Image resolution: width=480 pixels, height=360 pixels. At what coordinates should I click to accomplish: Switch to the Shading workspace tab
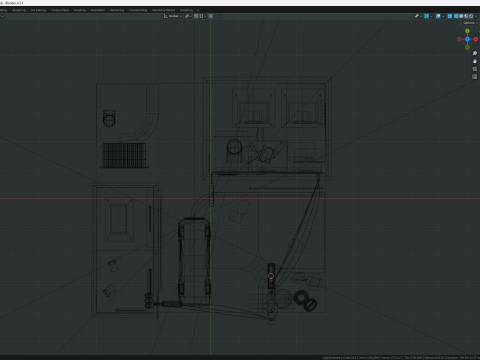(x=80, y=10)
